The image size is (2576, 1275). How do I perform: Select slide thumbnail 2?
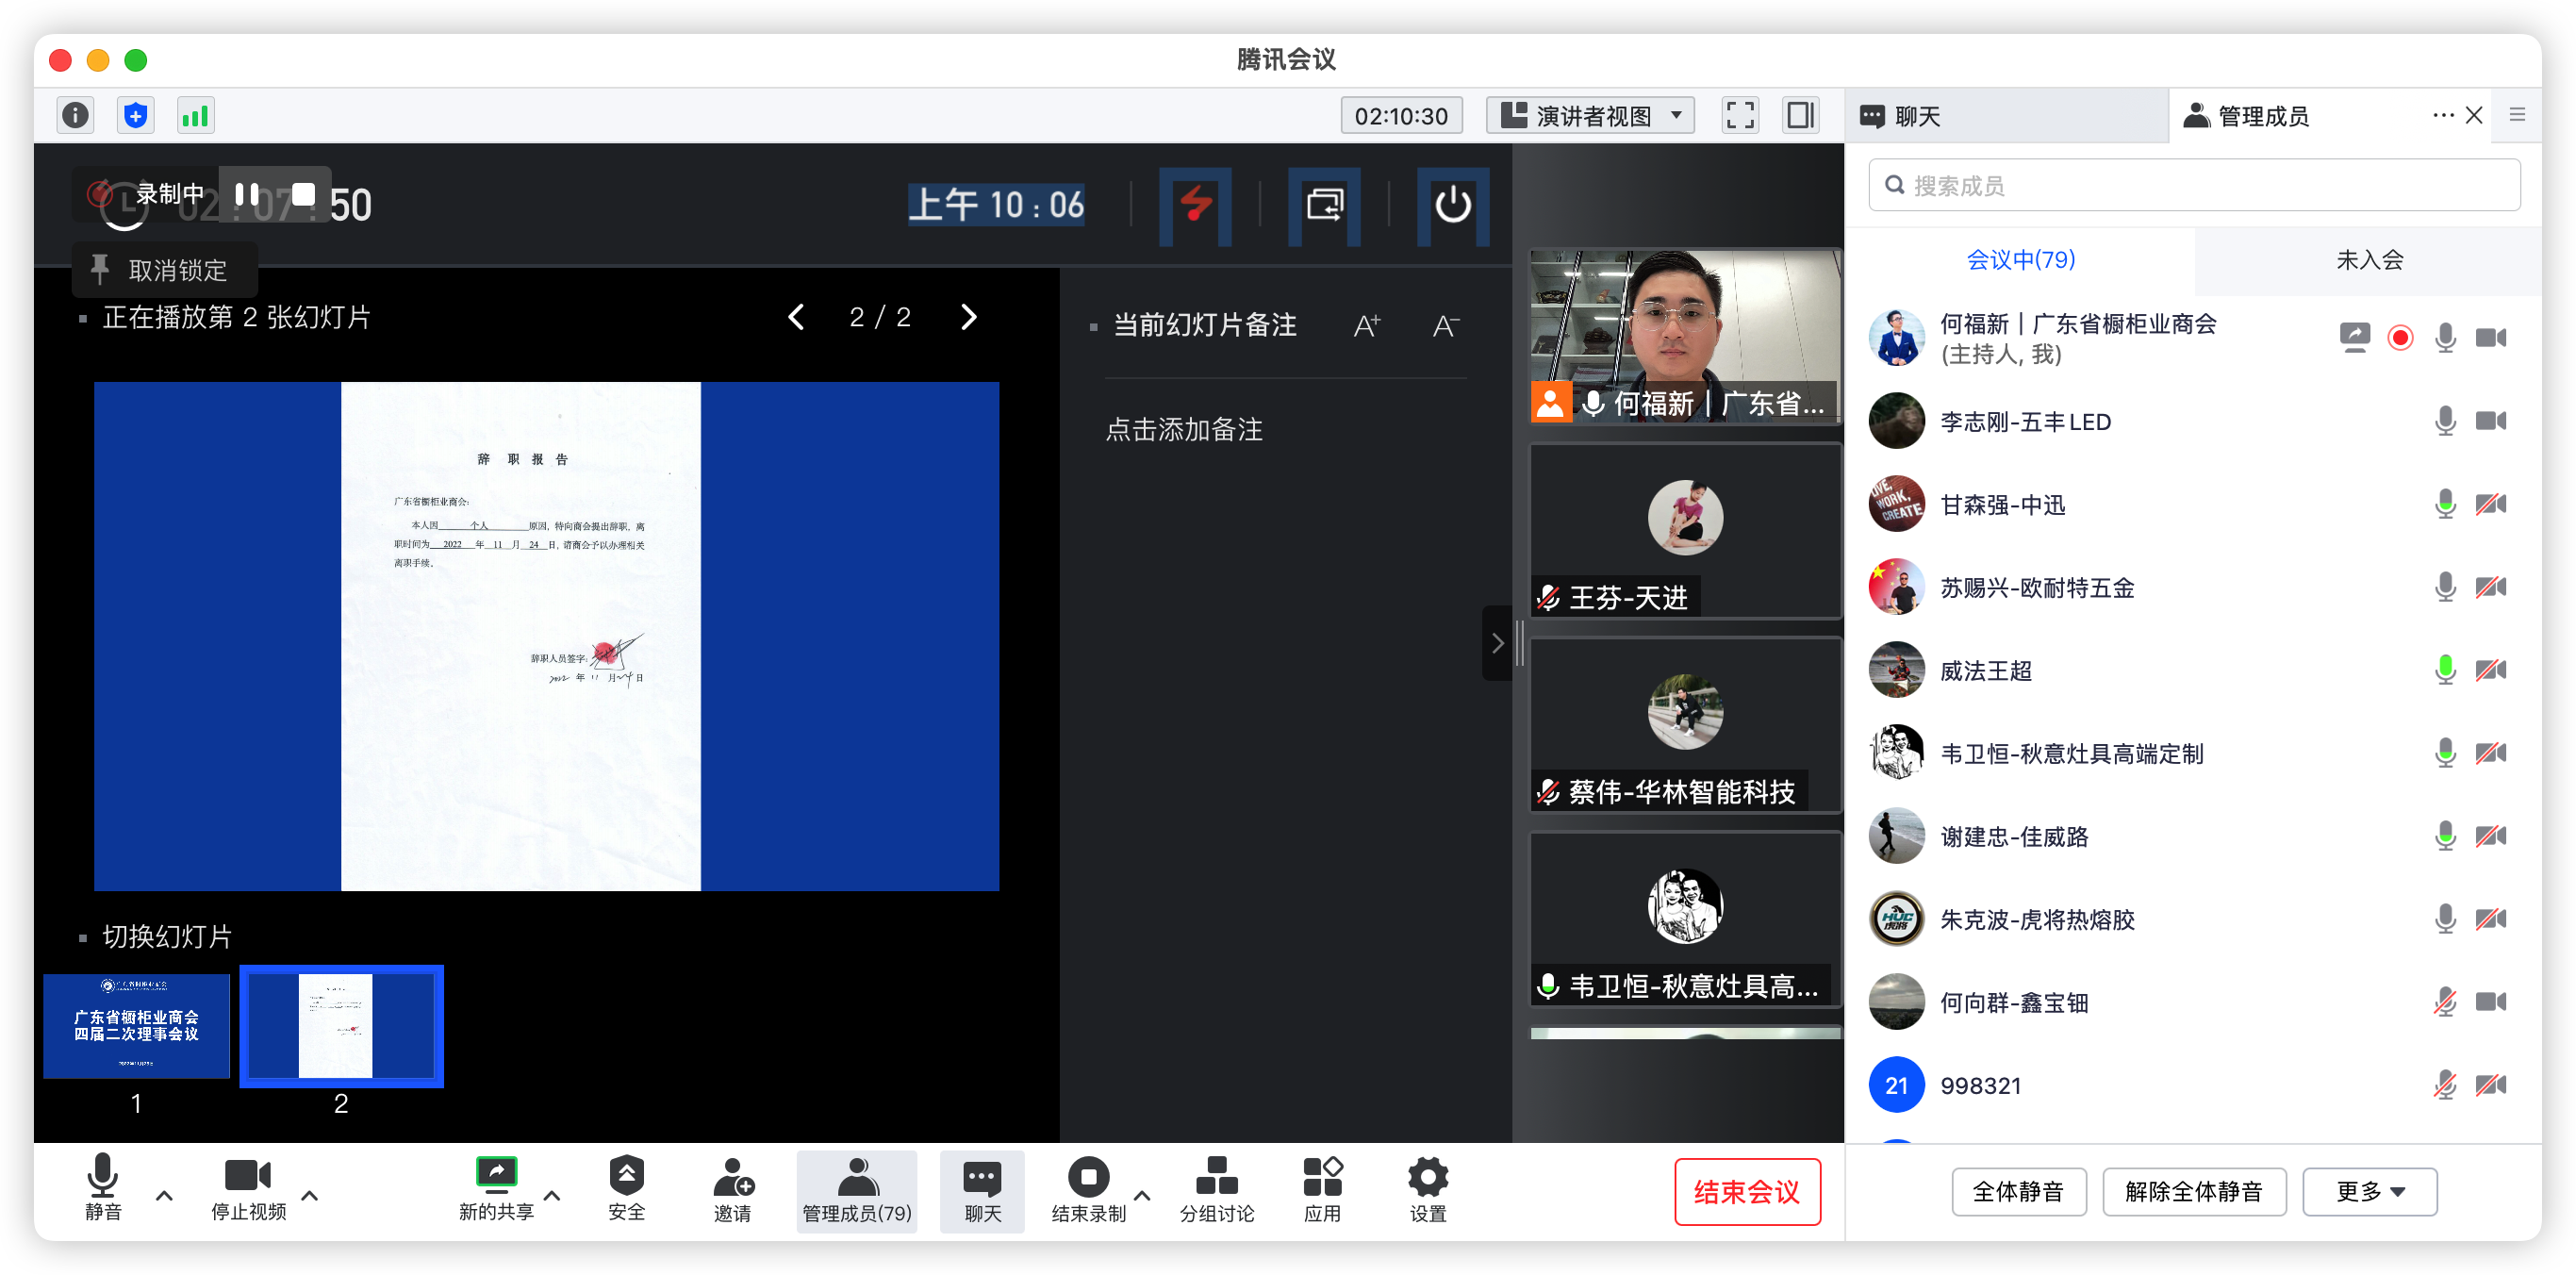coord(341,1026)
